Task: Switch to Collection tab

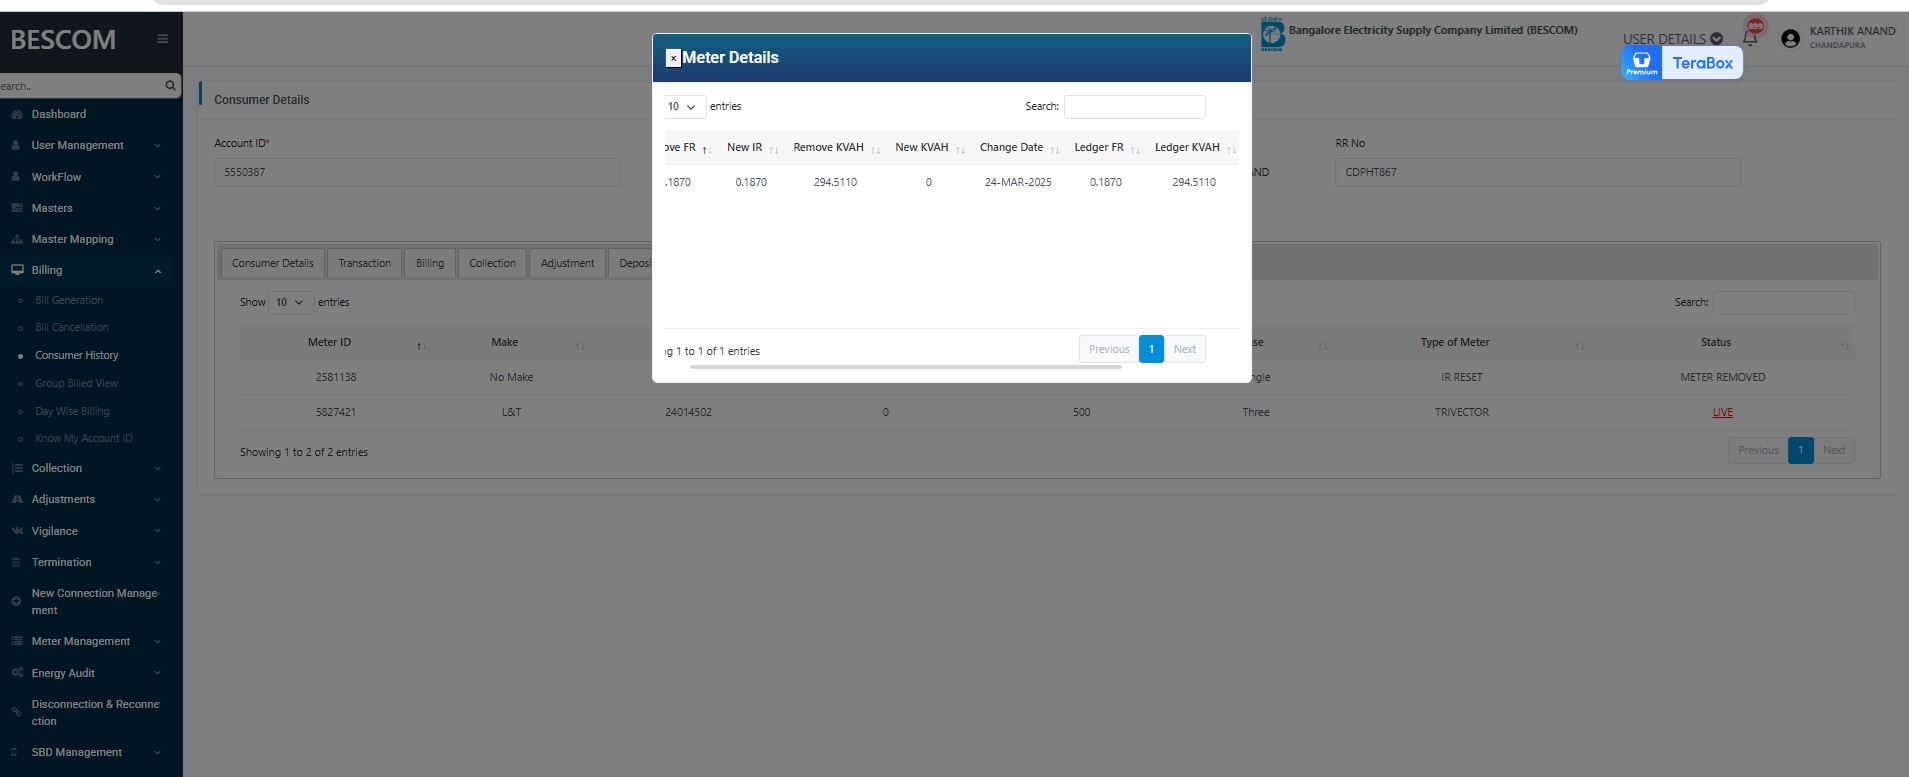Action: click(x=492, y=263)
